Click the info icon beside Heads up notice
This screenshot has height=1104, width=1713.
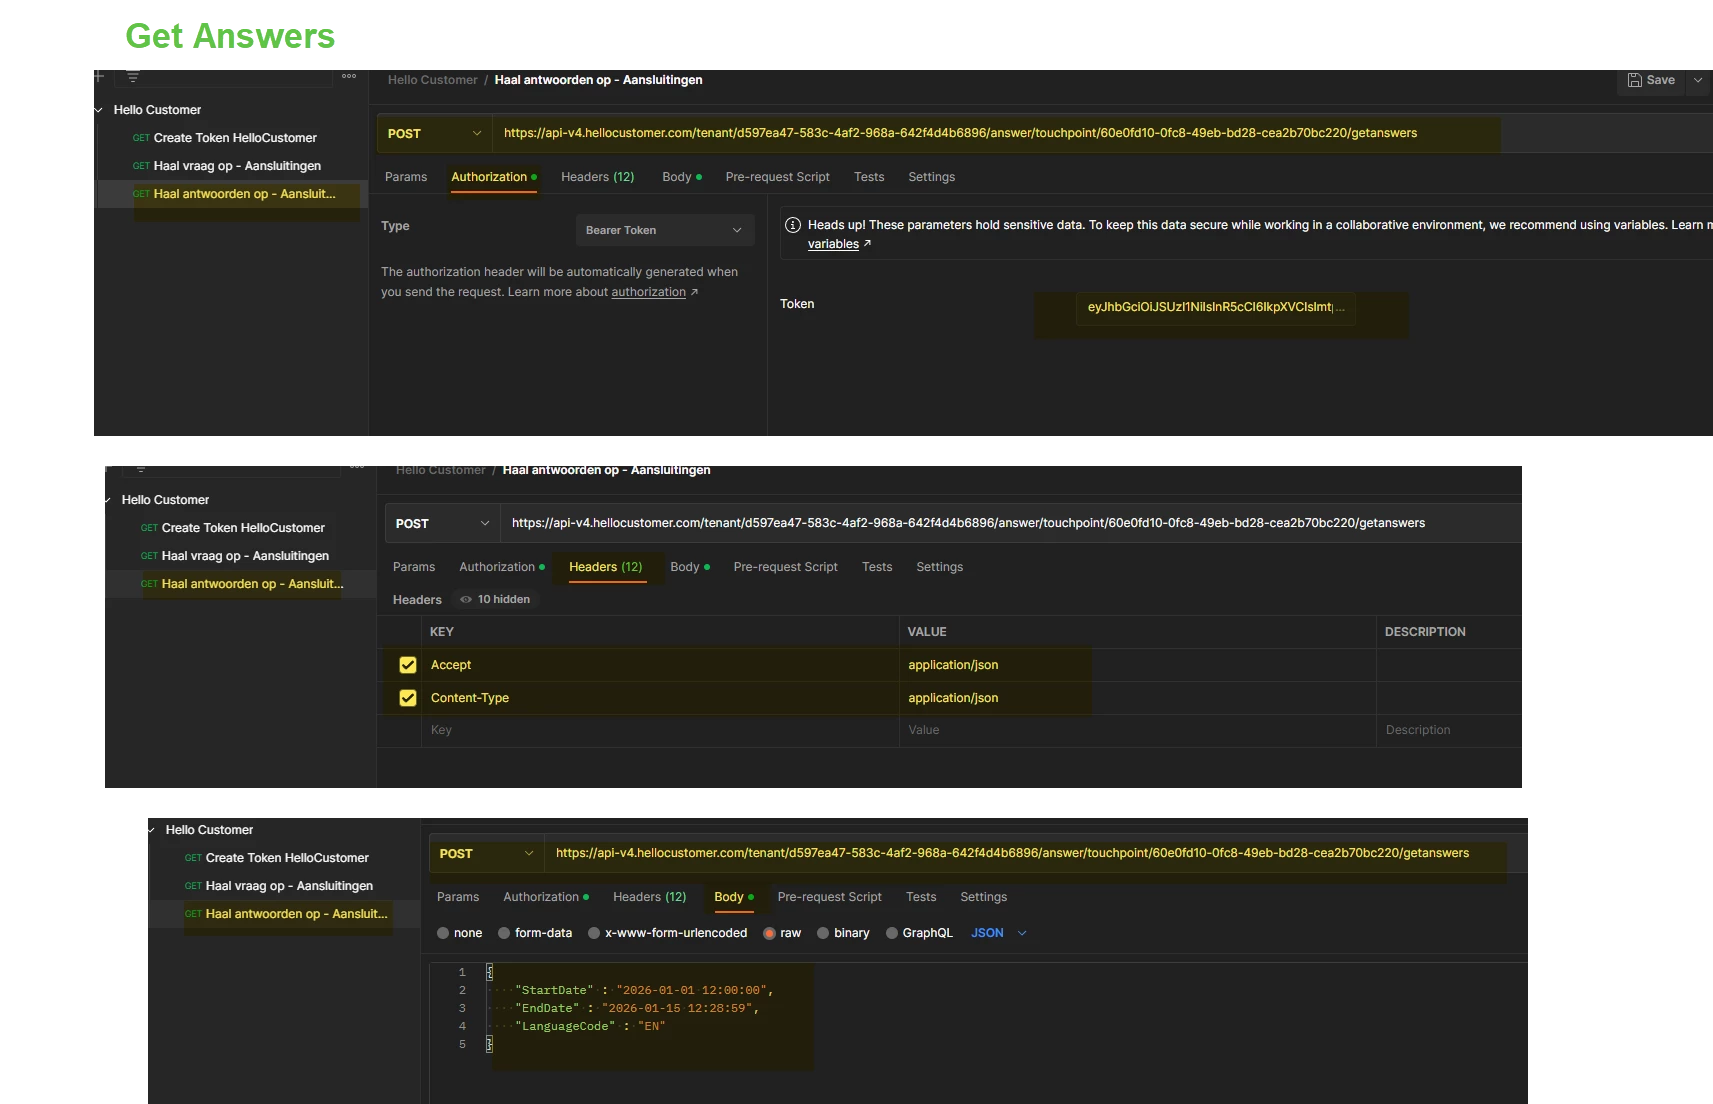tap(793, 225)
